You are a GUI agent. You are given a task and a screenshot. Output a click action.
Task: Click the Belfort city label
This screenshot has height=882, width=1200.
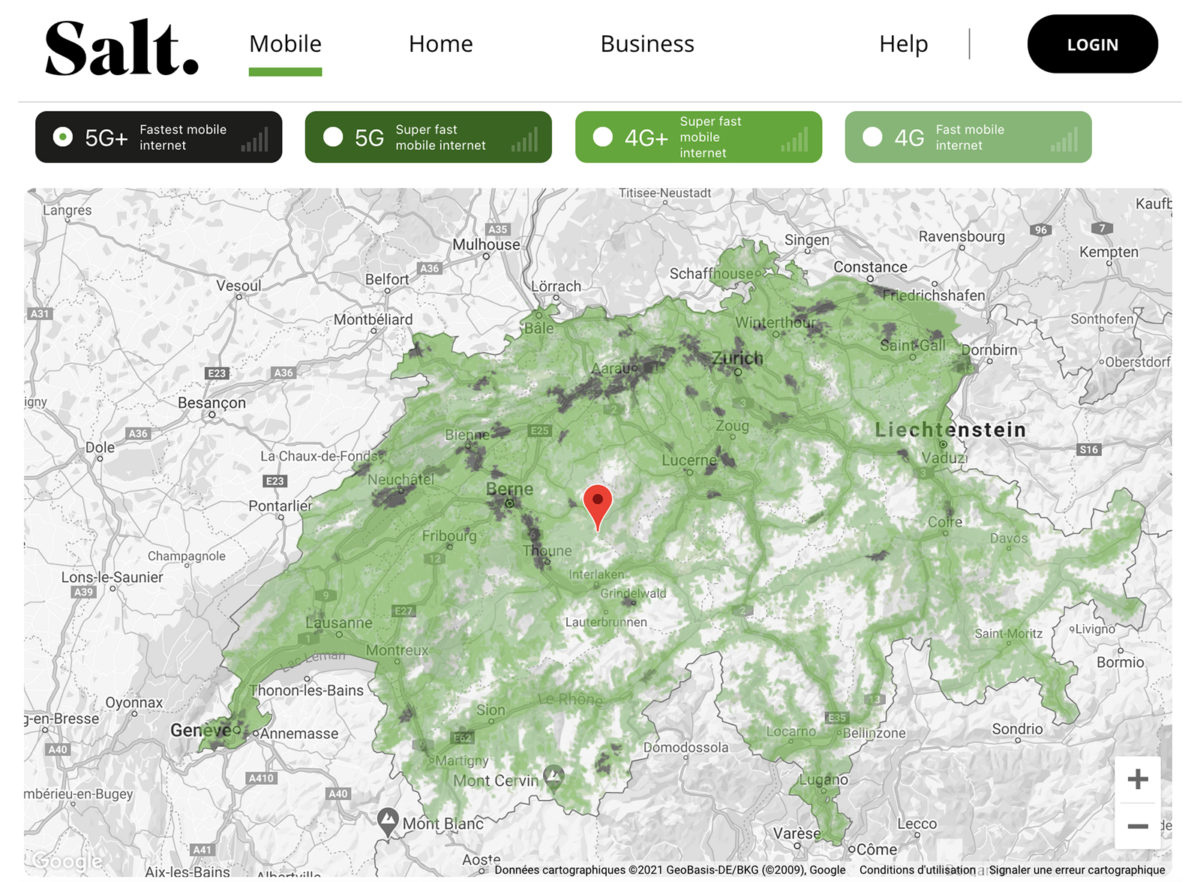387,279
